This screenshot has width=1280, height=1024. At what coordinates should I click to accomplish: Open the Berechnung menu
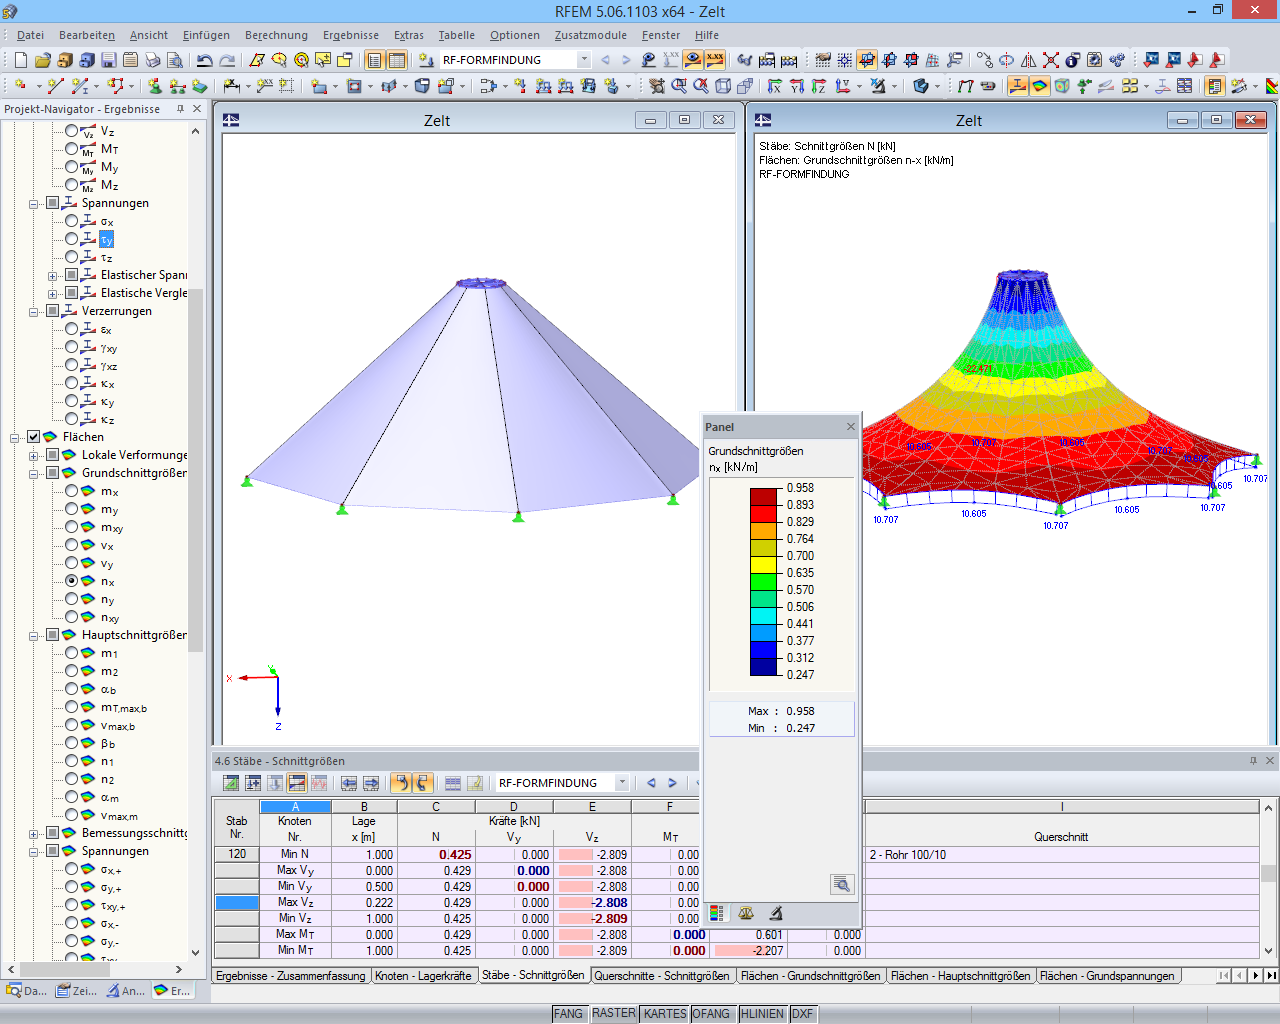pyautogui.click(x=275, y=35)
